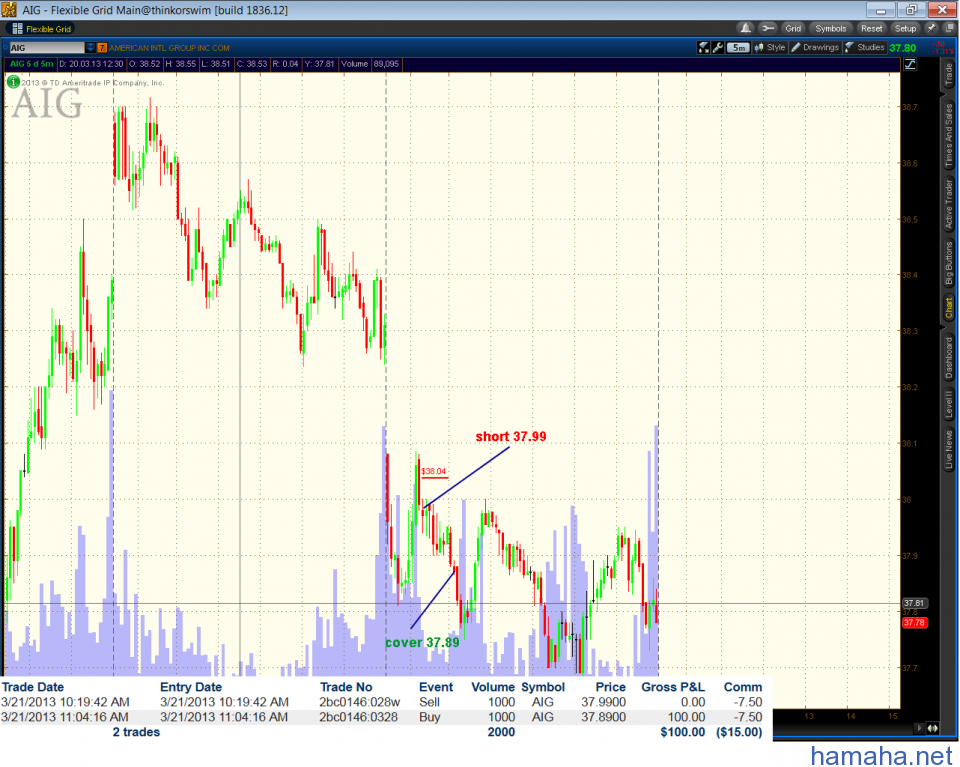Screen dimensions: 960x767
Task: Click the Reset button
Action: coord(871,28)
